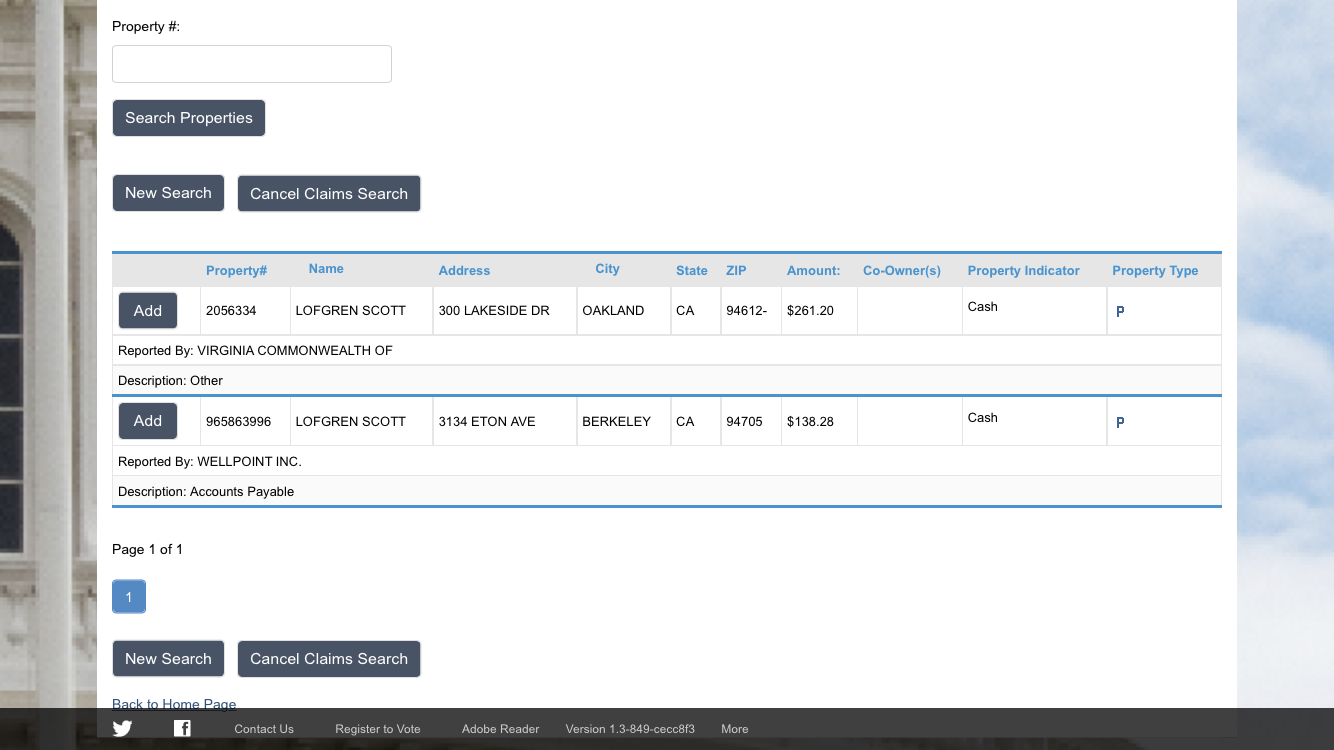This screenshot has width=1334, height=750.
Task: Select Reported By: WELLPOINT INC. row
Action: click(x=667, y=462)
